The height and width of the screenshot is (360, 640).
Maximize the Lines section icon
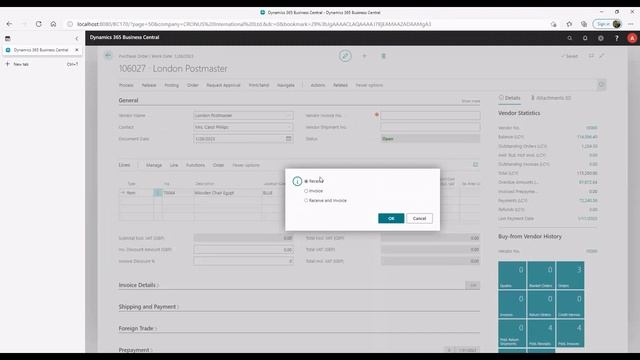pyautogui.click(x=476, y=164)
